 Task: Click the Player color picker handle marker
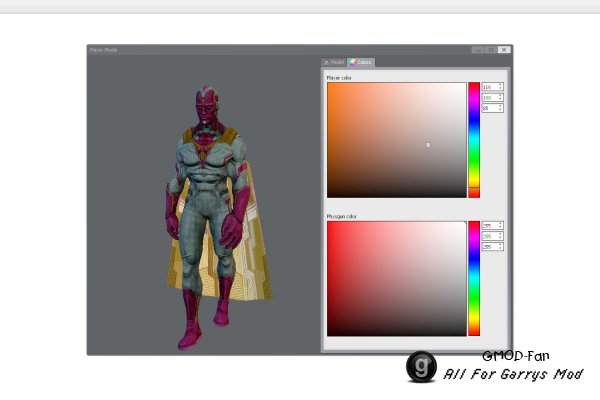click(x=428, y=145)
